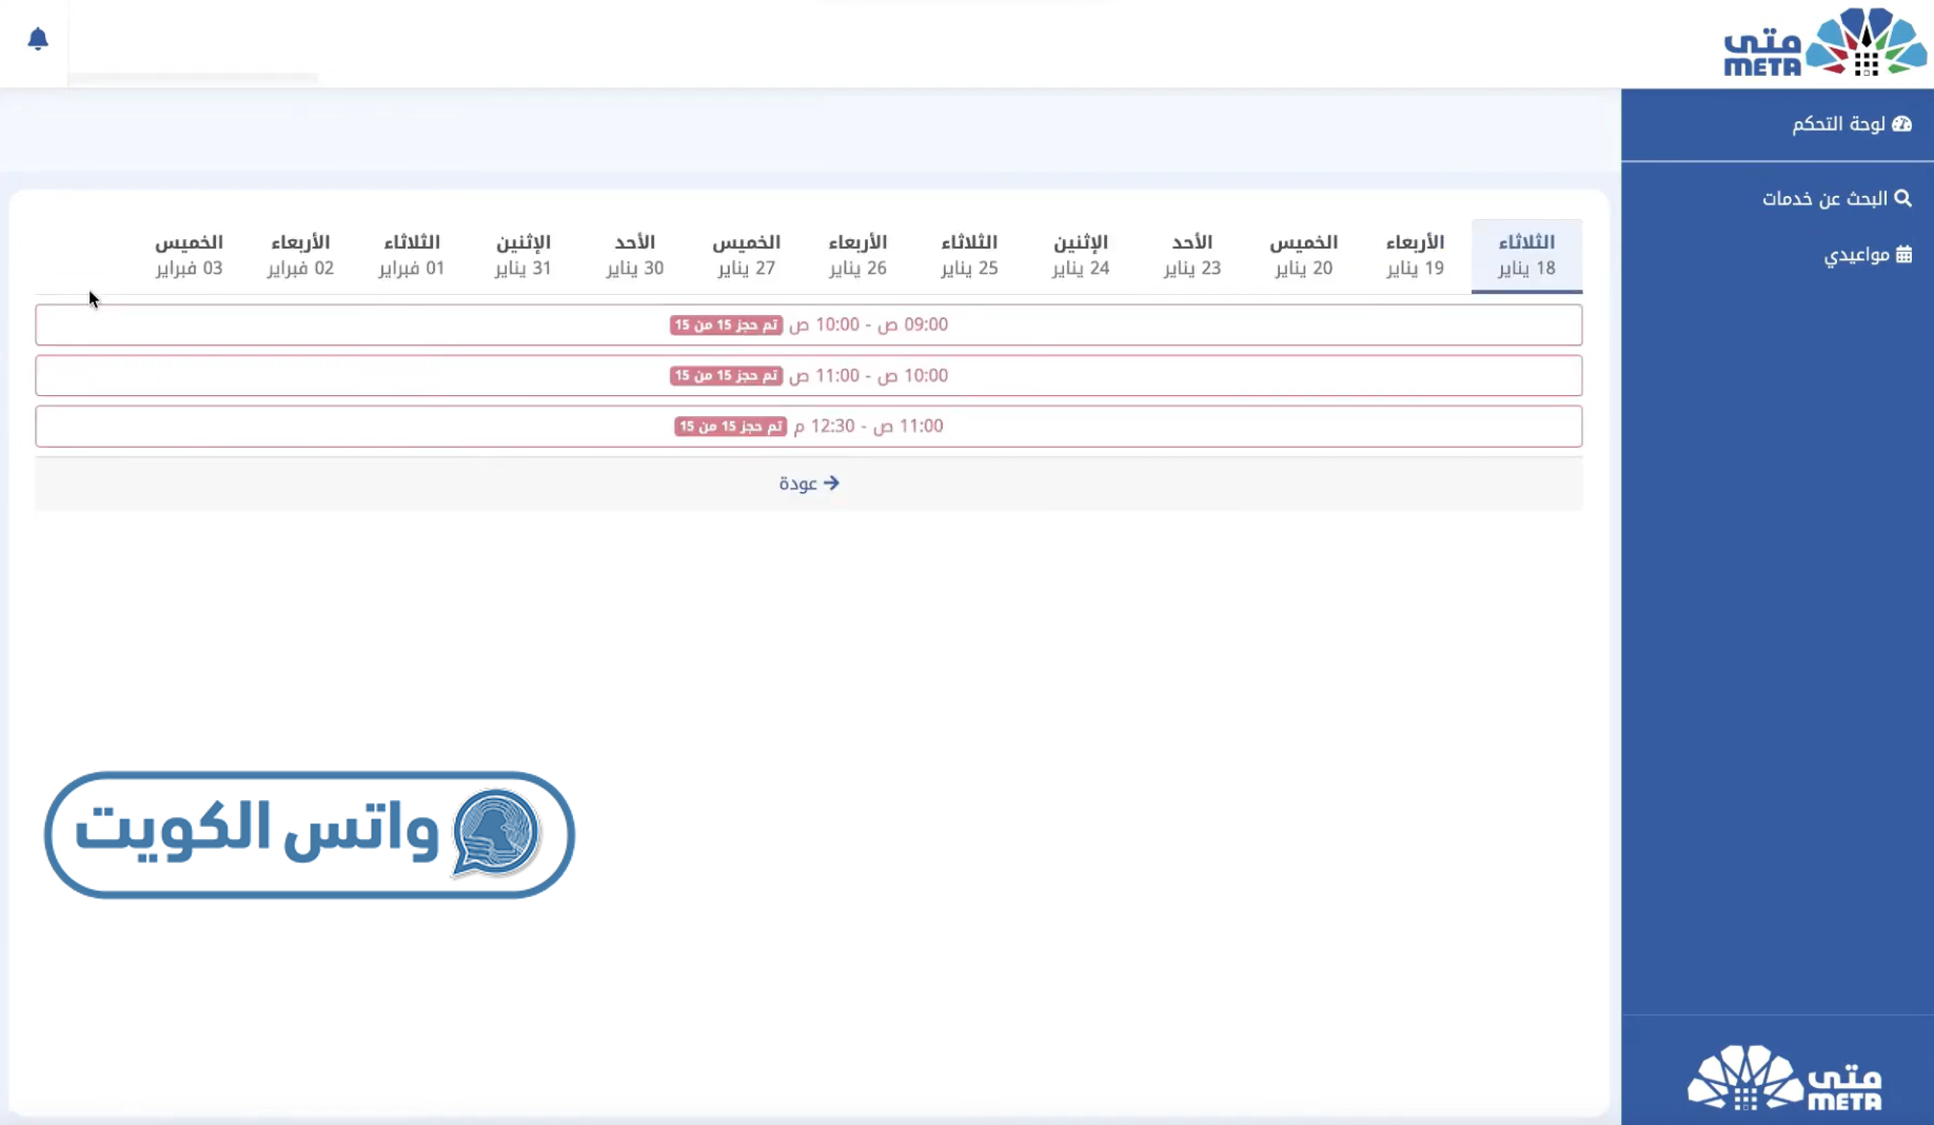Click the calendar icon for my appointments
The width and height of the screenshot is (1934, 1125).
pos(1904,254)
